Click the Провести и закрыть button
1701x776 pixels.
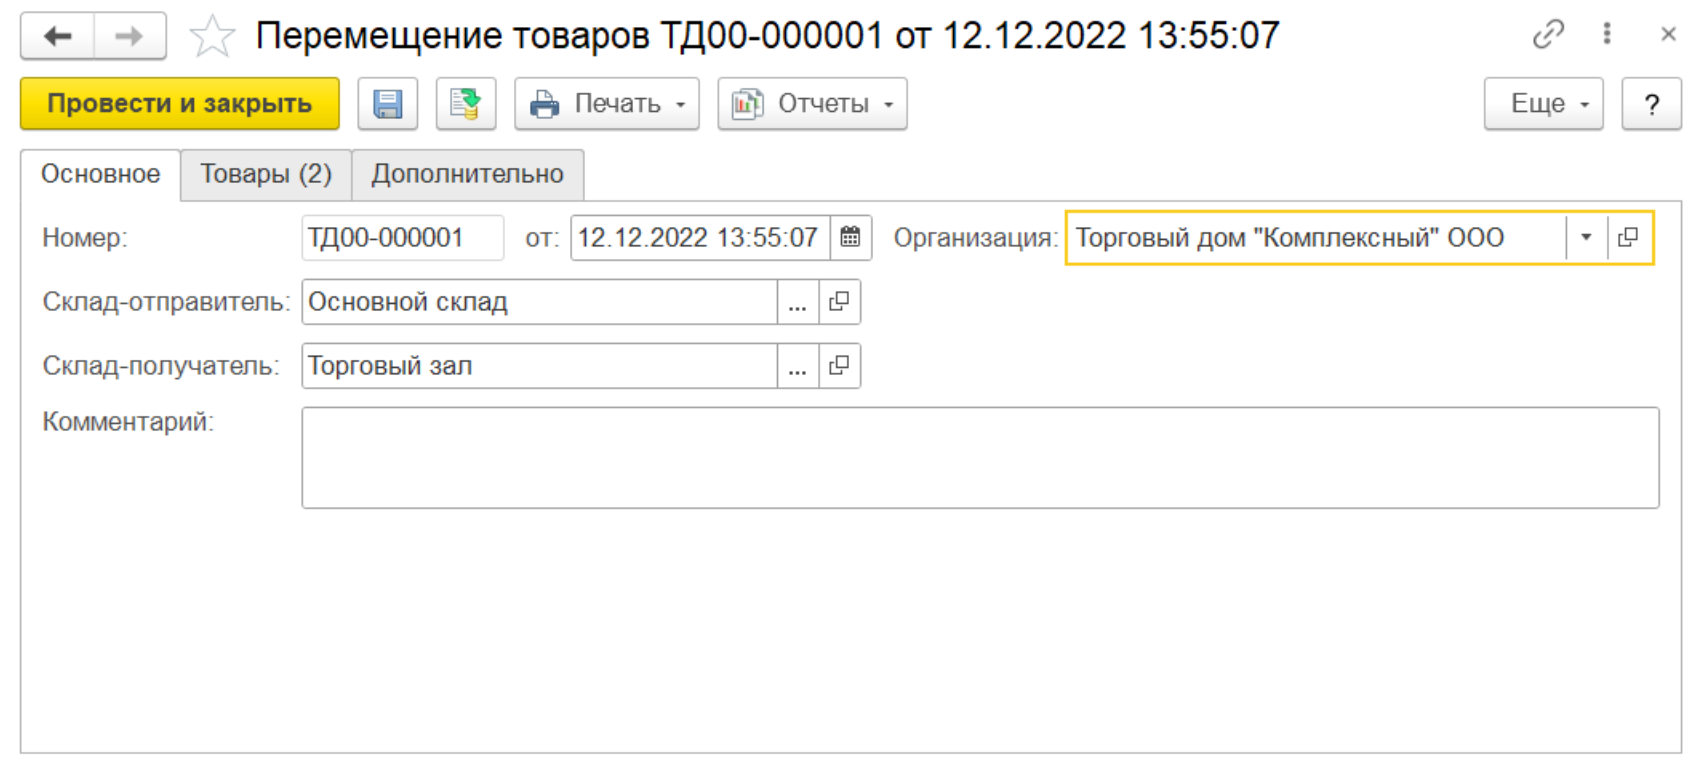180,104
